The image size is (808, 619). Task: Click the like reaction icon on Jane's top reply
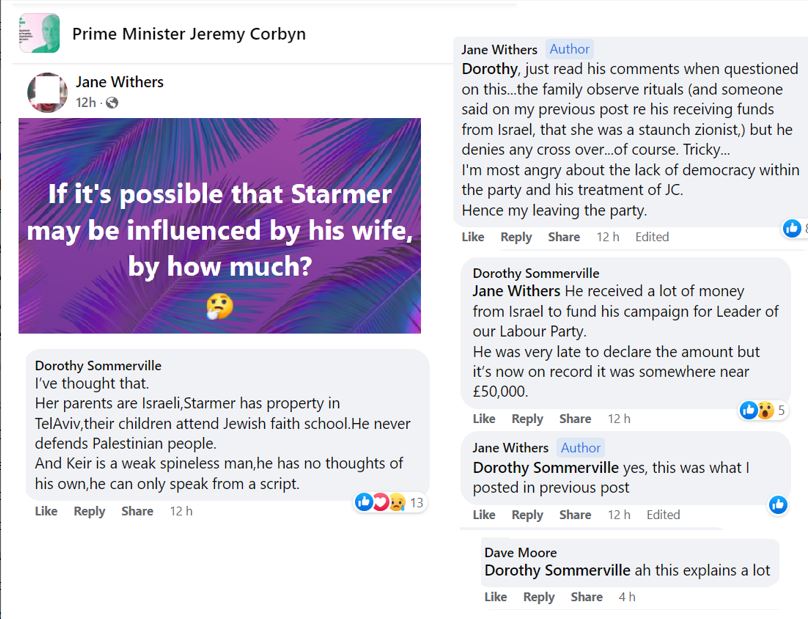(x=793, y=229)
